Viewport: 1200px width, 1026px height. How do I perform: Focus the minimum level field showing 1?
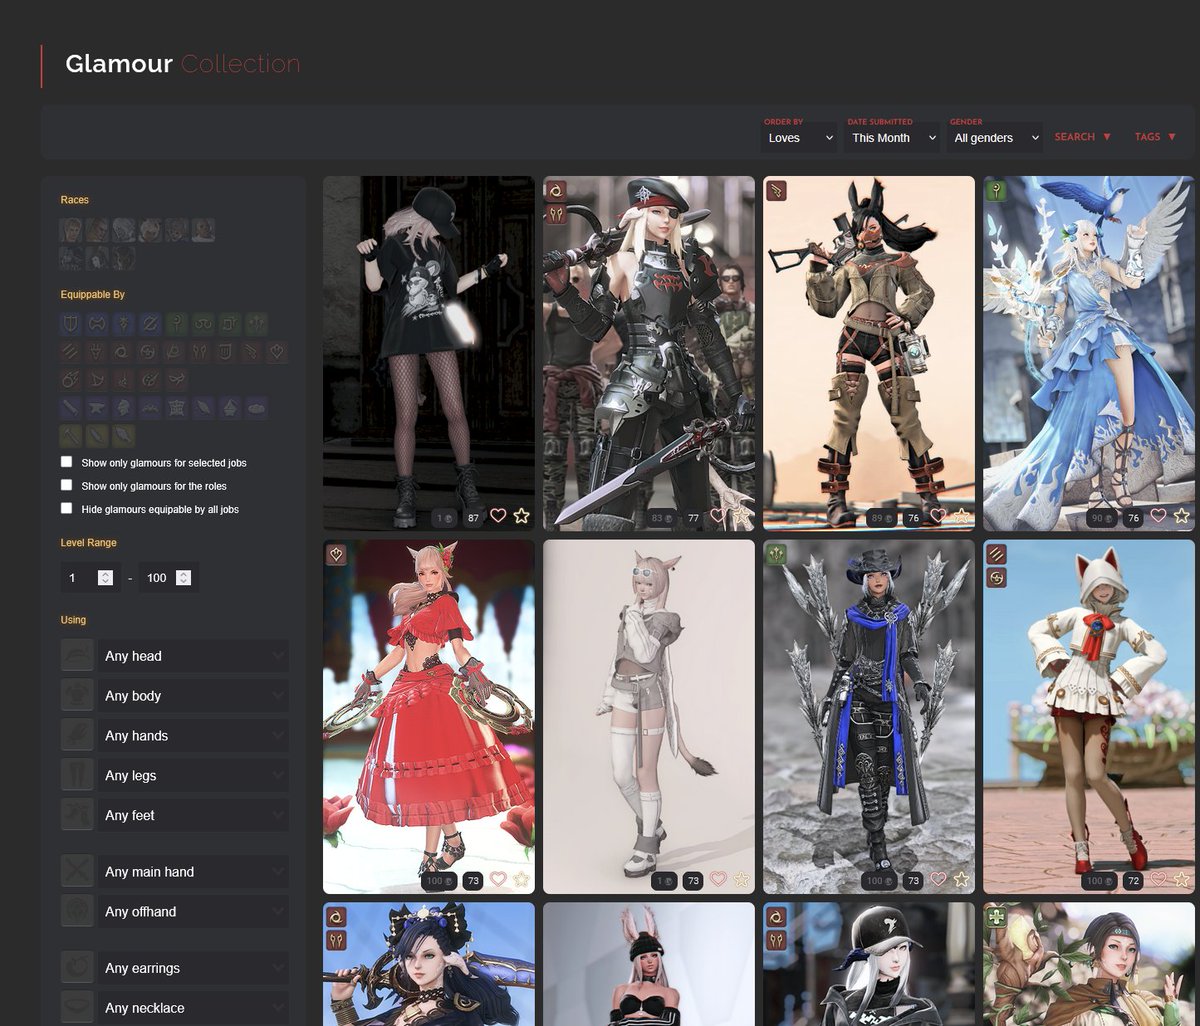tap(90, 578)
